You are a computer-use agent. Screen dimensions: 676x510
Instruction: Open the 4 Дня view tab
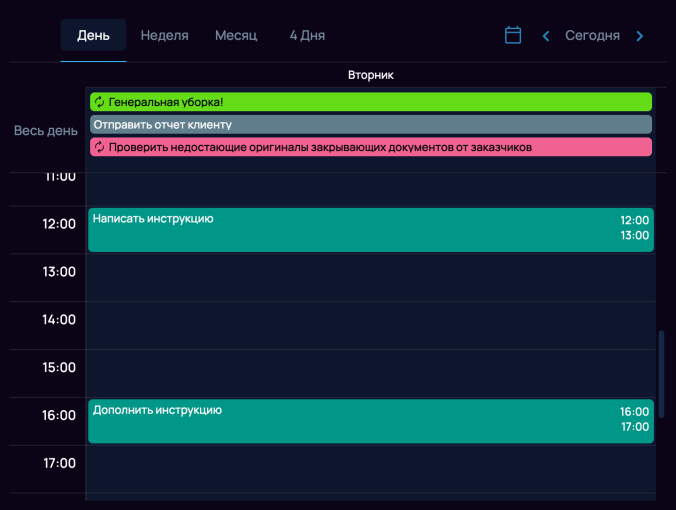(x=307, y=35)
